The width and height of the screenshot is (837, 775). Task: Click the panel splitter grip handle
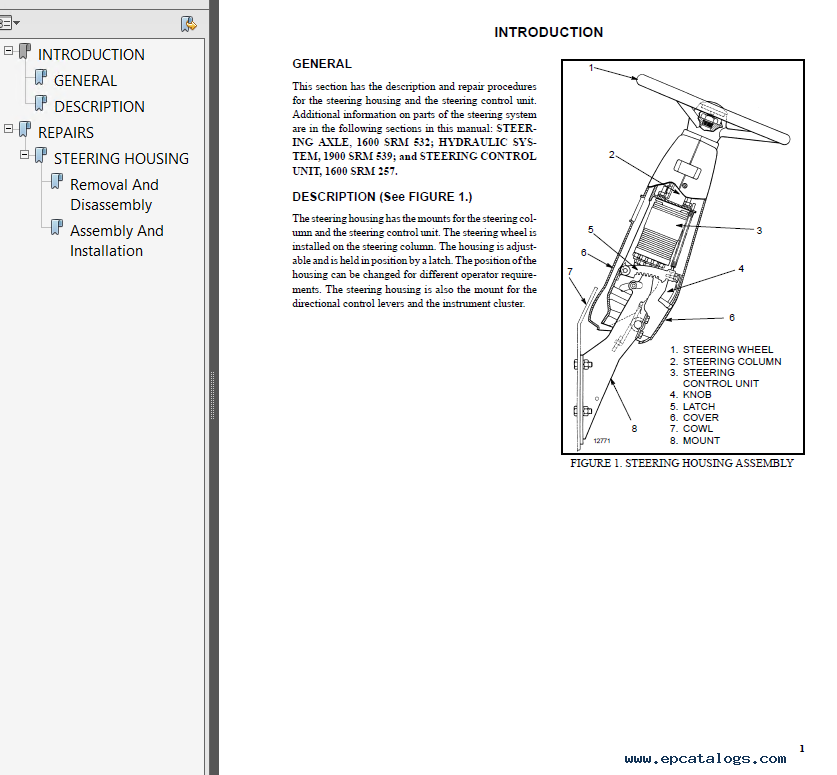(x=212, y=396)
